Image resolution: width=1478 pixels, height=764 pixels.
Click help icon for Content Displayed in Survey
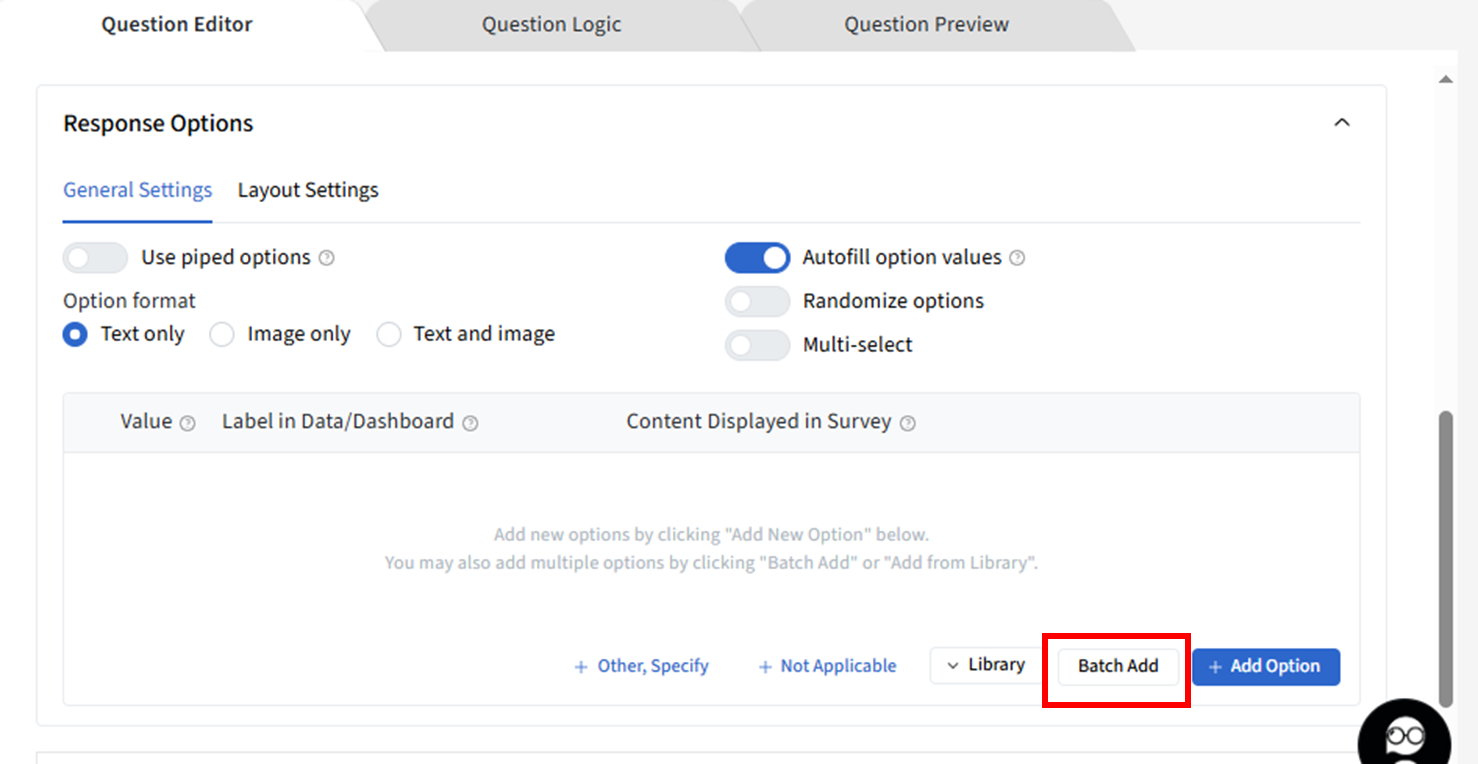click(907, 423)
